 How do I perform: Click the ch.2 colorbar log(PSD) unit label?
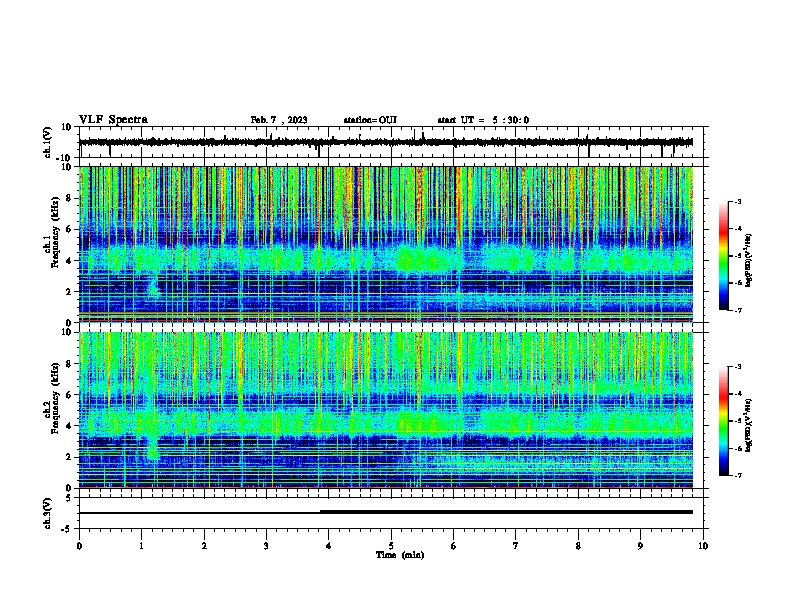click(748, 425)
